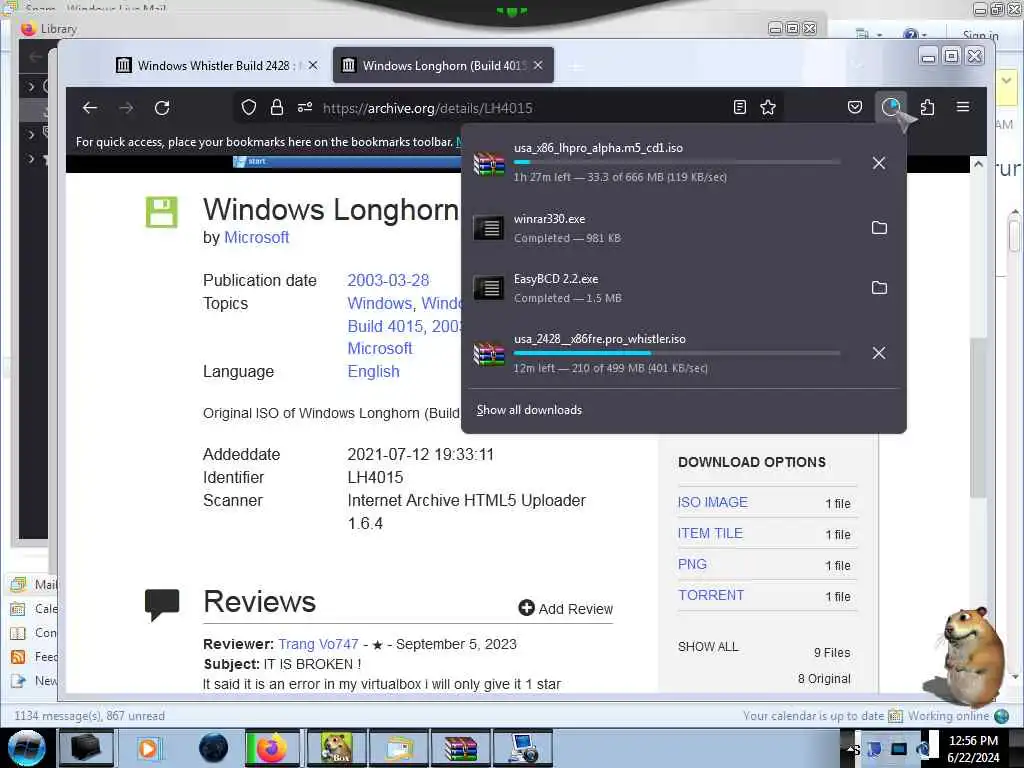Toggle the downloads panel button
Screen dimensions: 1024x768
[891, 108]
